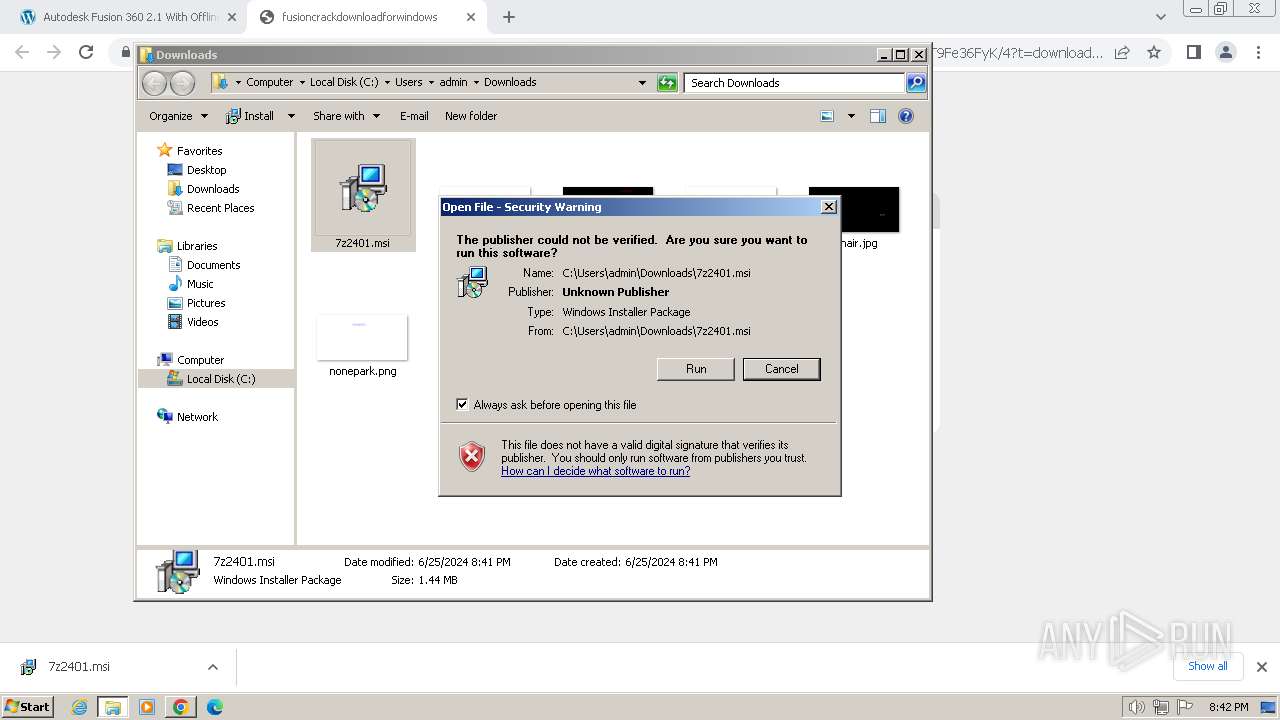Open the Windows Start menu
The image size is (1280, 720).
point(28,707)
